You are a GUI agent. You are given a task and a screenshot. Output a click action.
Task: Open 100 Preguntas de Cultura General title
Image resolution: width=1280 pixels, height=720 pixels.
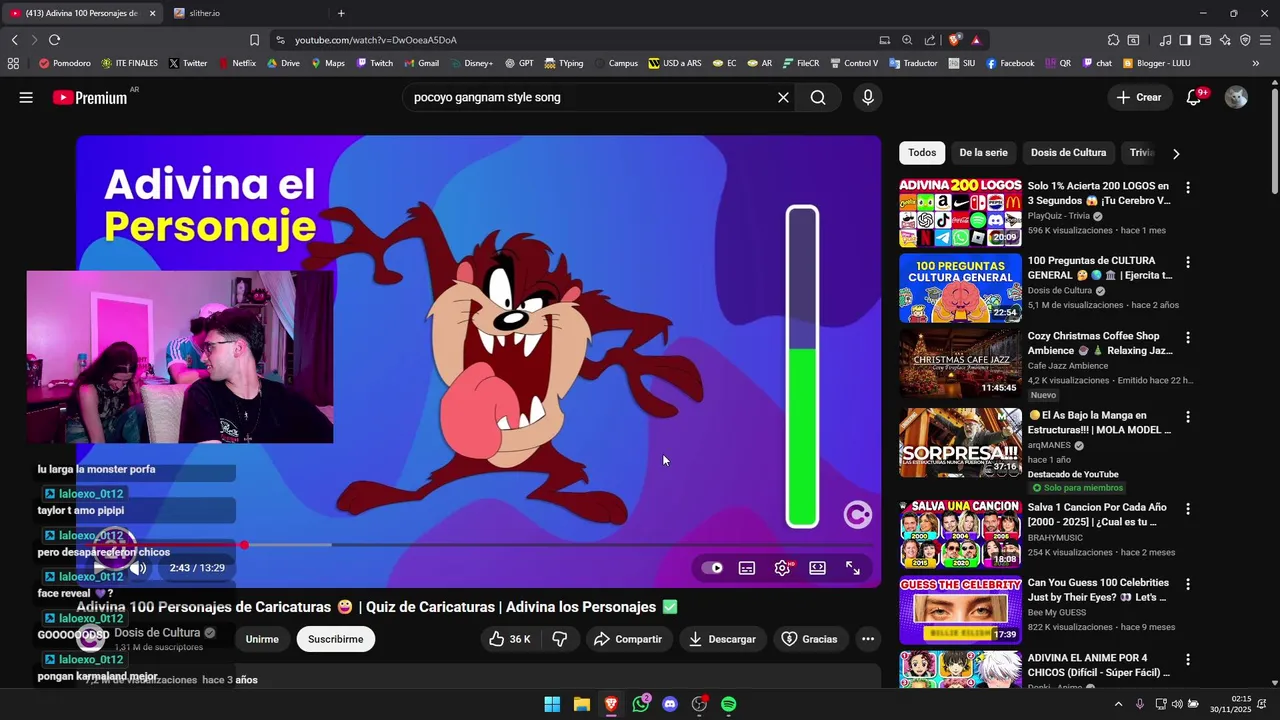coord(1100,268)
